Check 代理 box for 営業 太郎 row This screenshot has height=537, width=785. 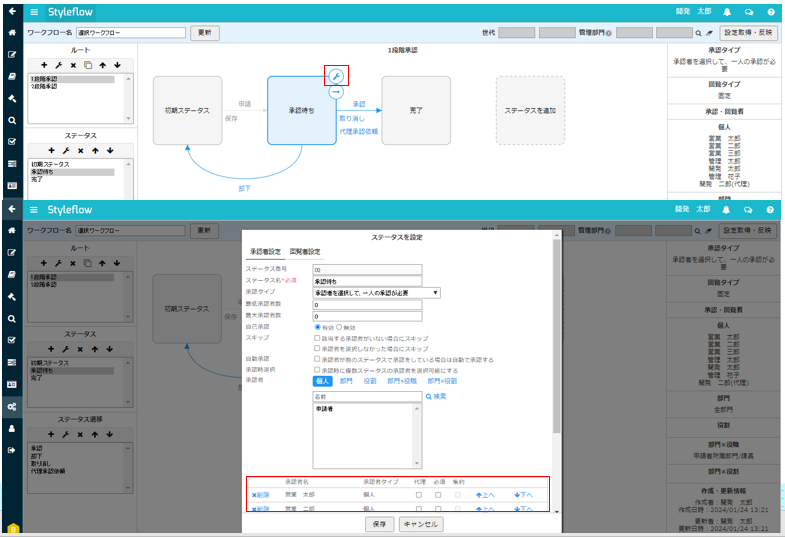click(x=419, y=495)
